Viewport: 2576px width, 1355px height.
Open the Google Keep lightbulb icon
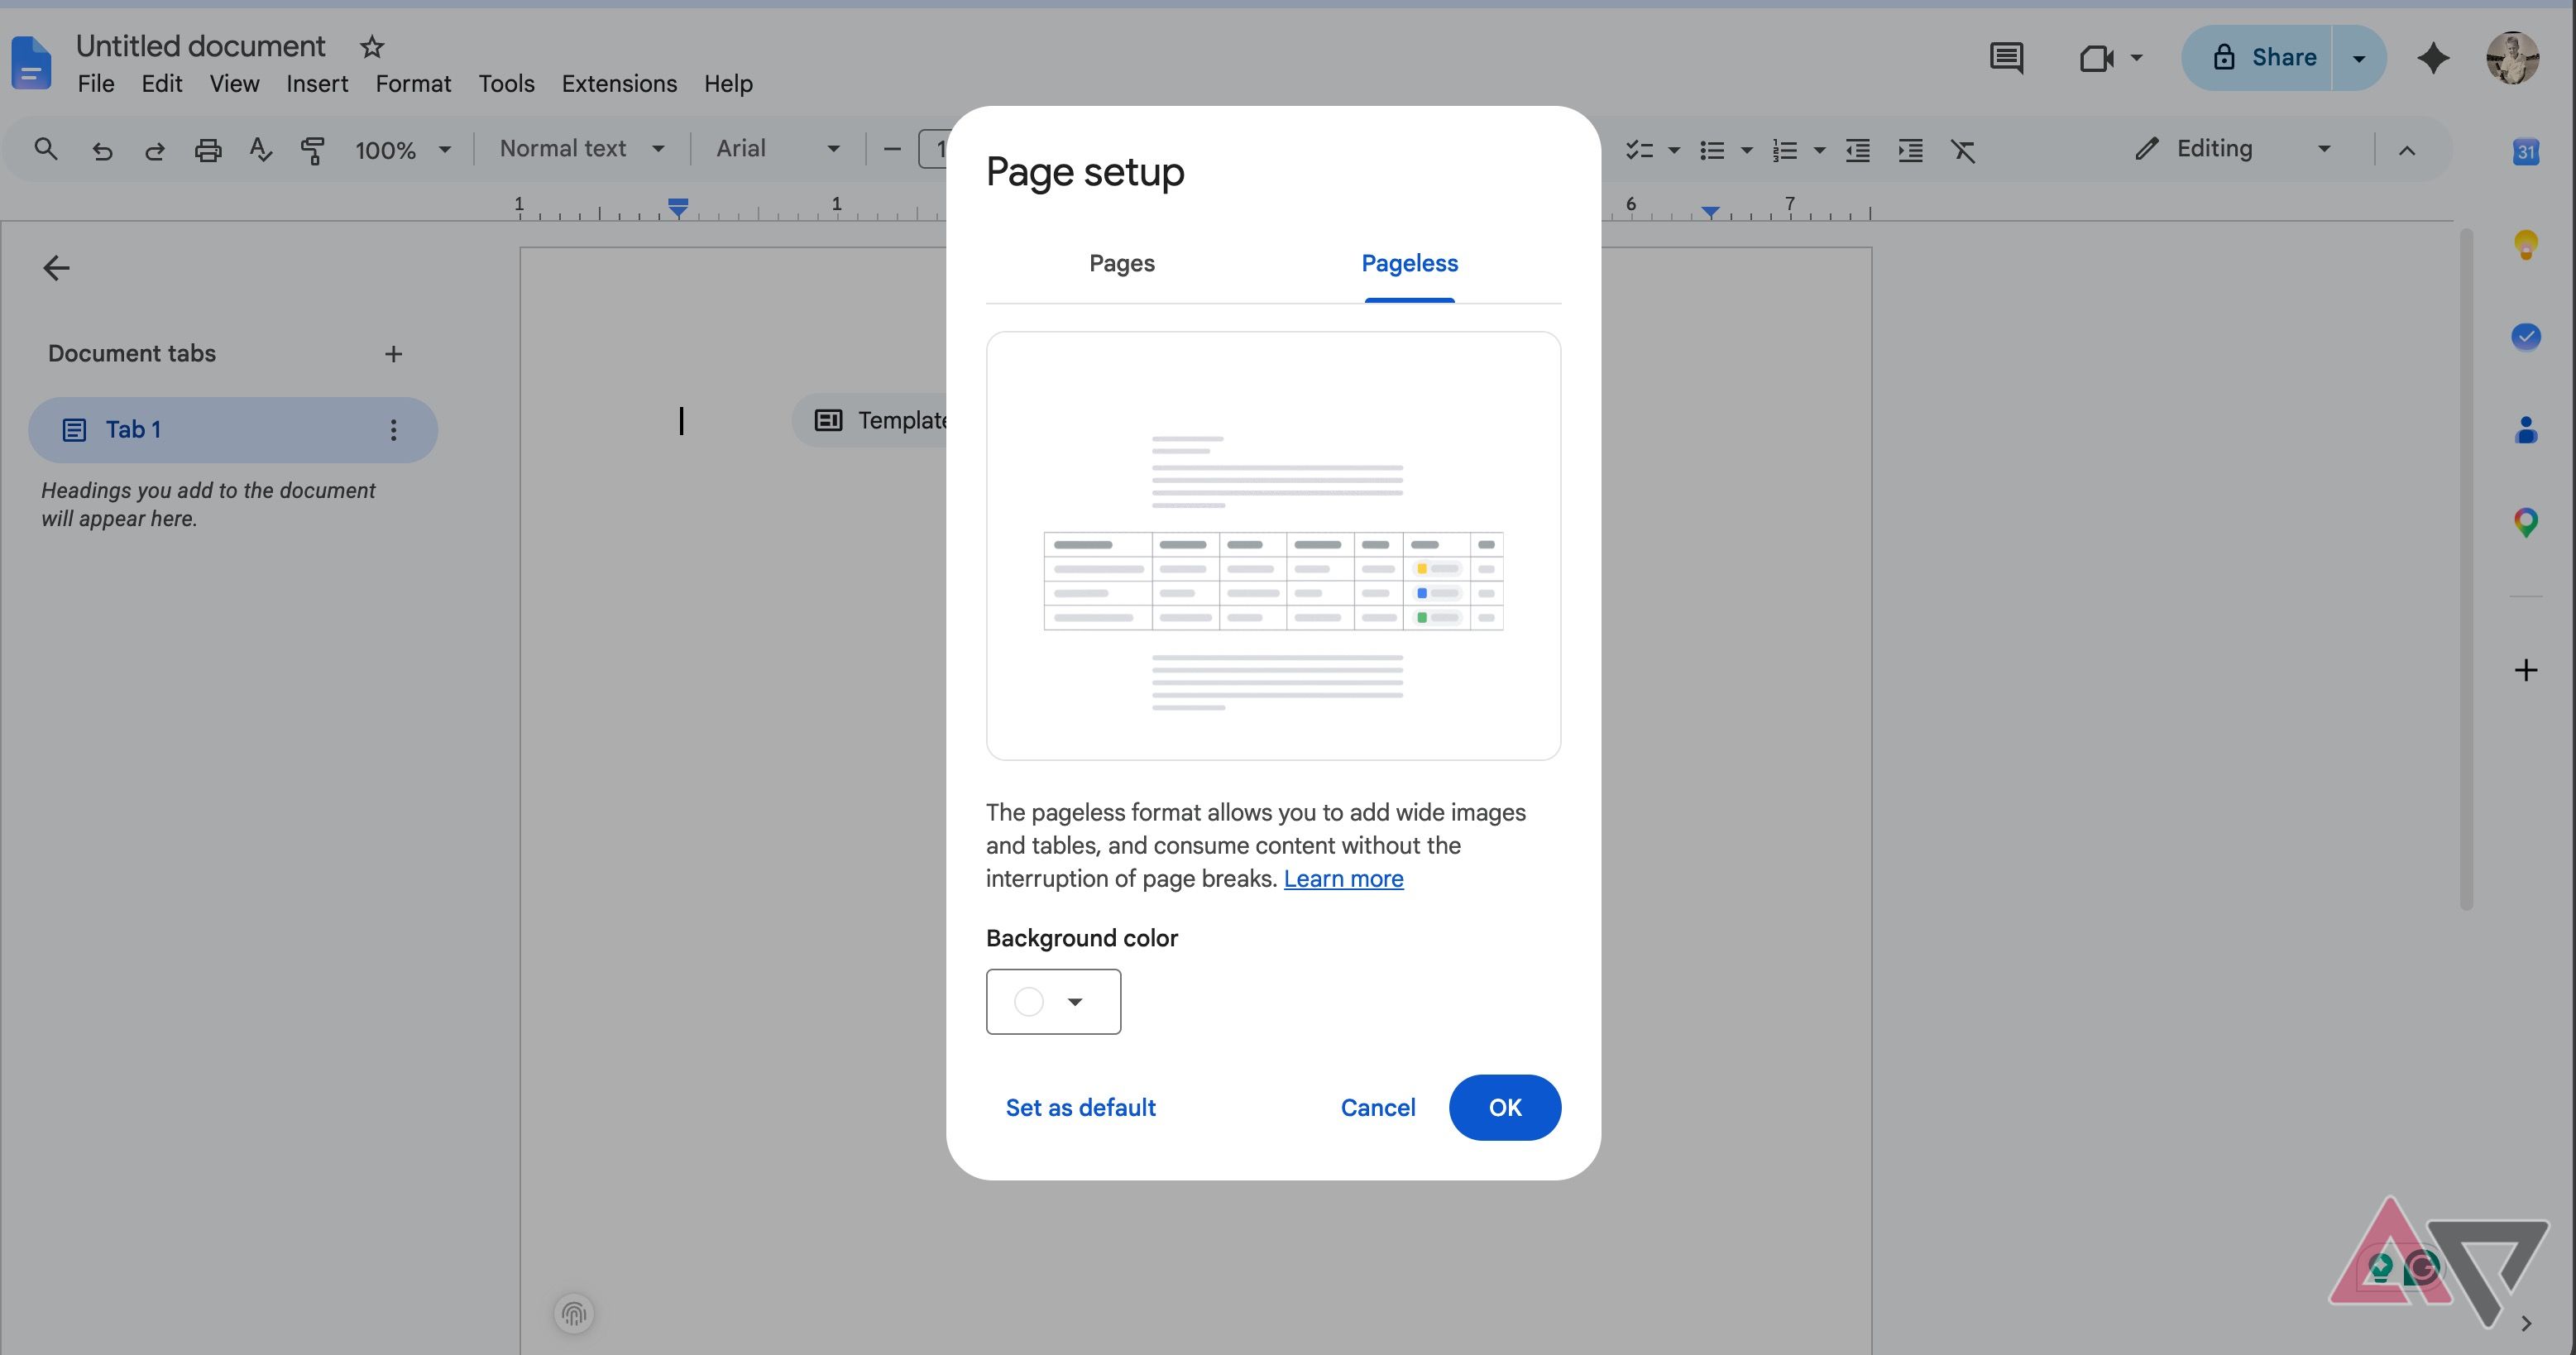point(2526,244)
